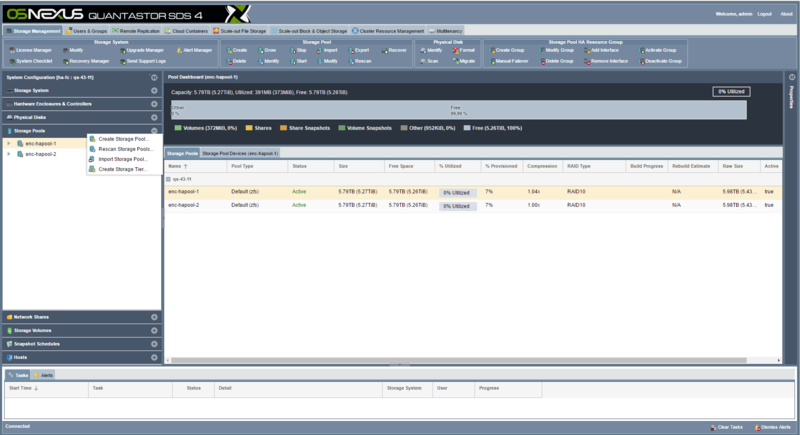Click Grow storage pool
Viewport: 800px width, 435px height.
(x=267, y=50)
